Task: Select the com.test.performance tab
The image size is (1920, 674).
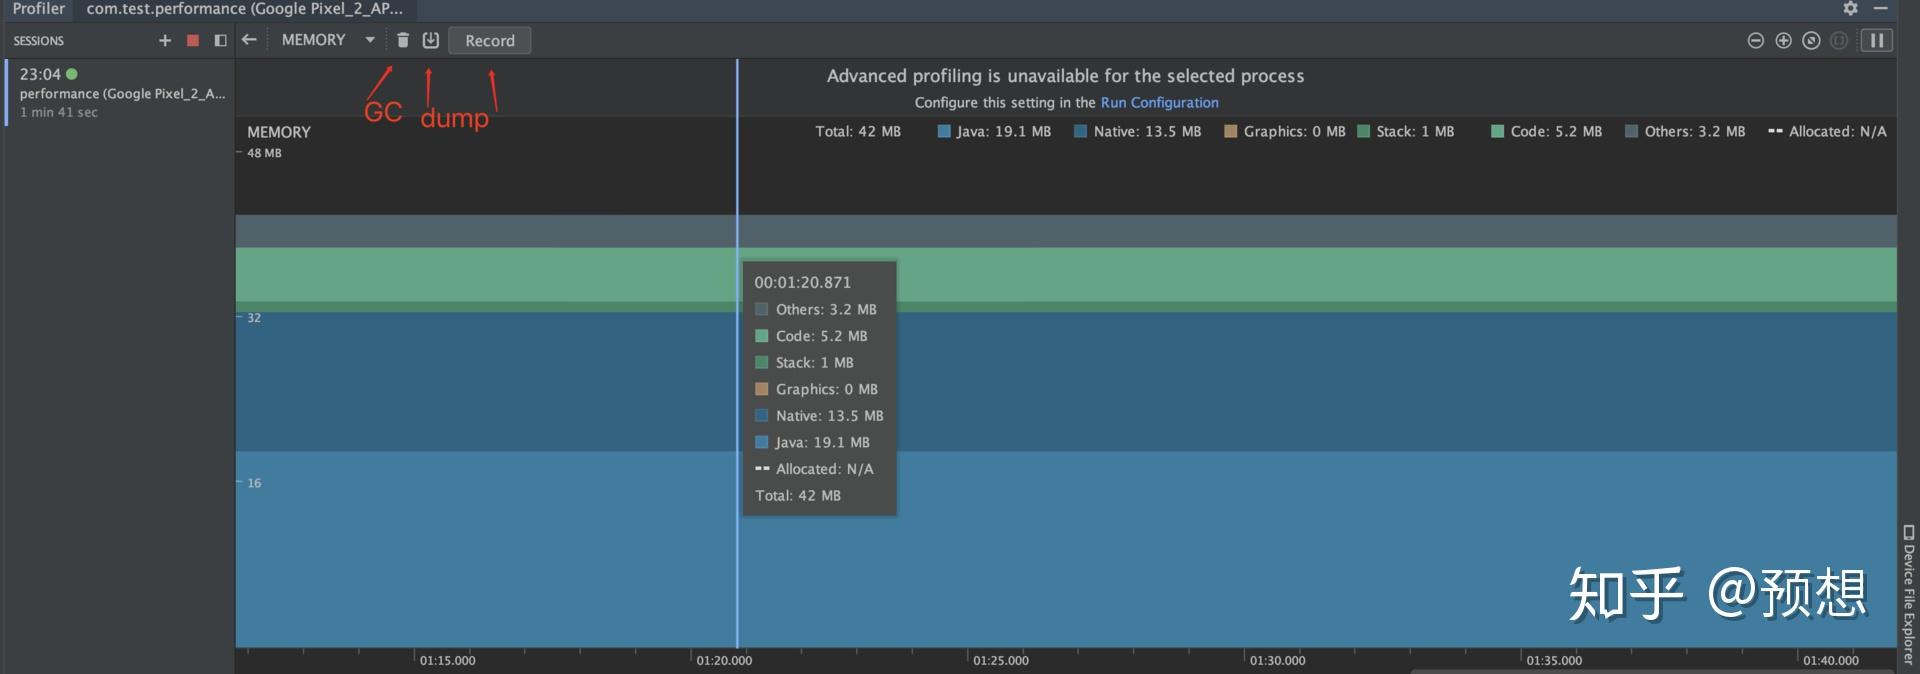Action: click(x=245, y=9)
